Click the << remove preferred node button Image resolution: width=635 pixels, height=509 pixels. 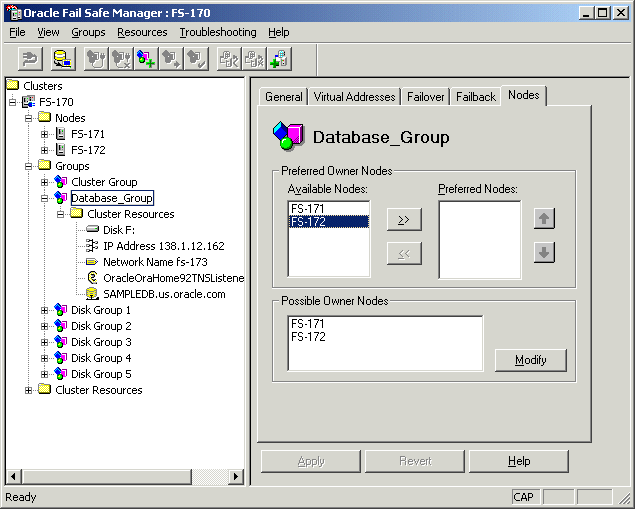pos(404,253)
